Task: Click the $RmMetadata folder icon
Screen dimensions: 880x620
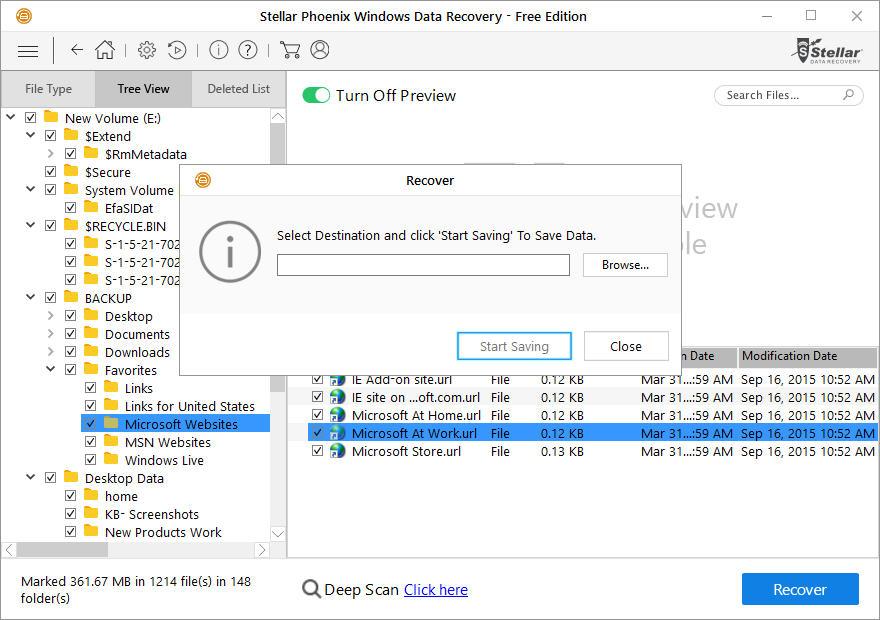Action: coord(91,153)
